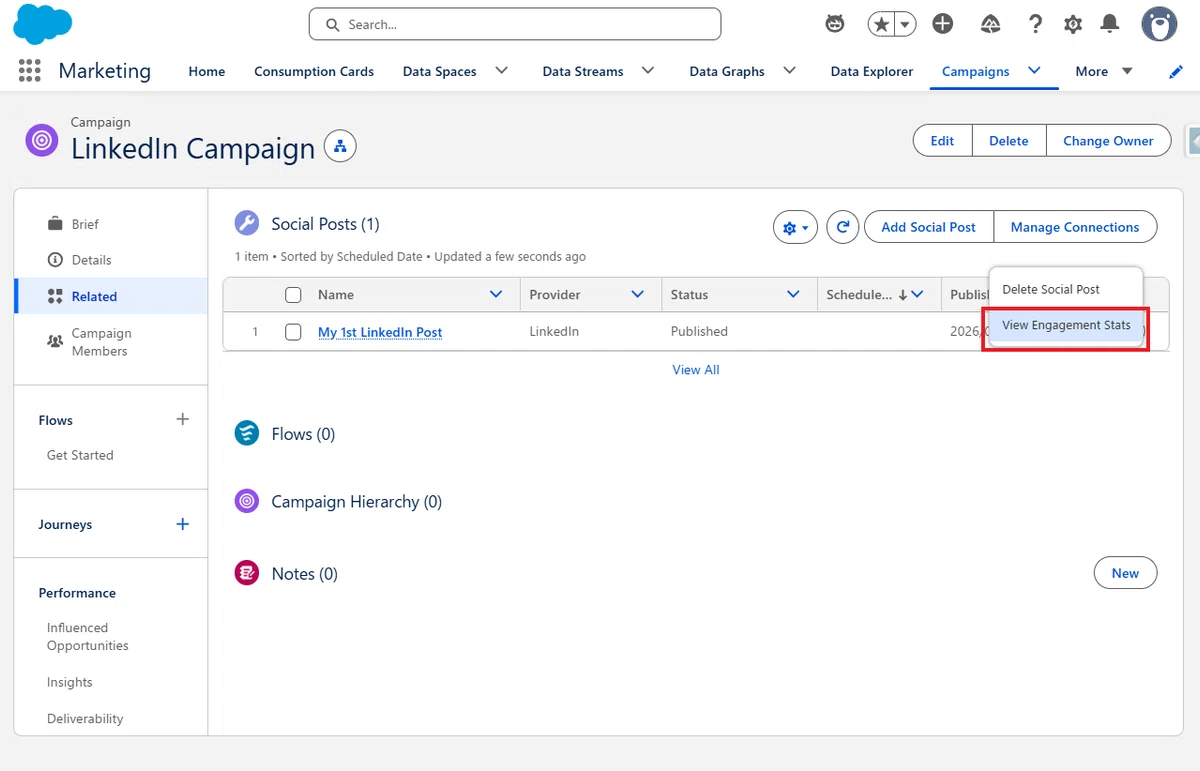Click the Change Owner button

point(1108,141)
